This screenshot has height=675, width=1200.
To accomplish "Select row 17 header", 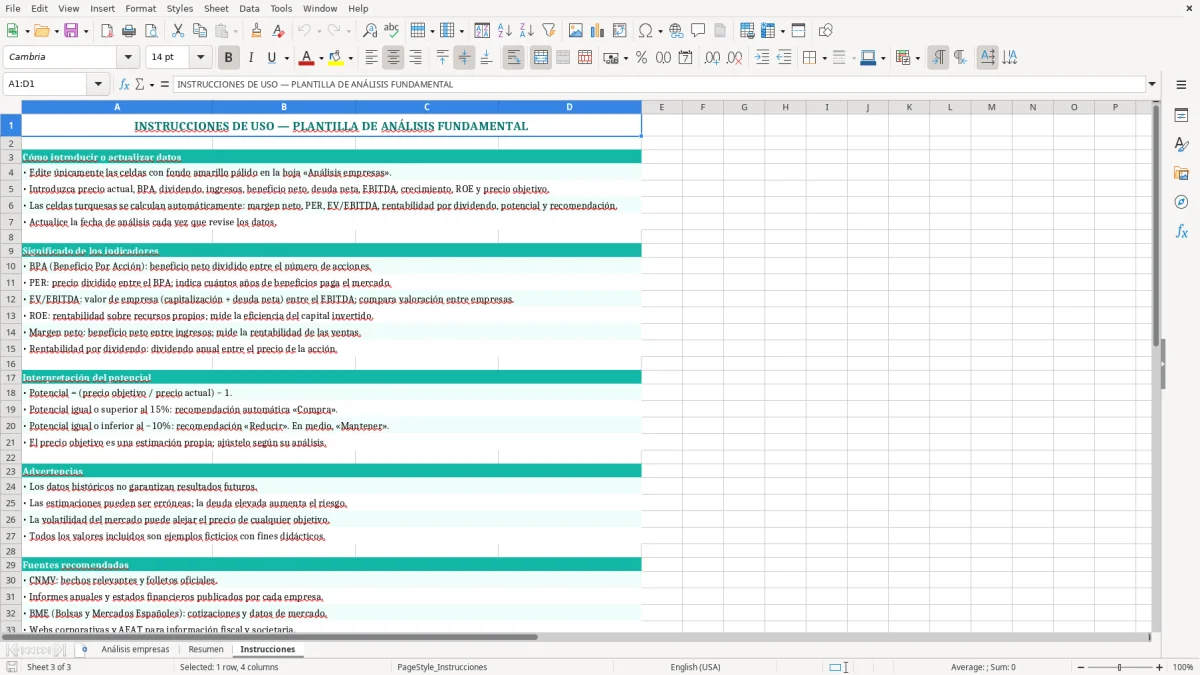I will point(11,378).
